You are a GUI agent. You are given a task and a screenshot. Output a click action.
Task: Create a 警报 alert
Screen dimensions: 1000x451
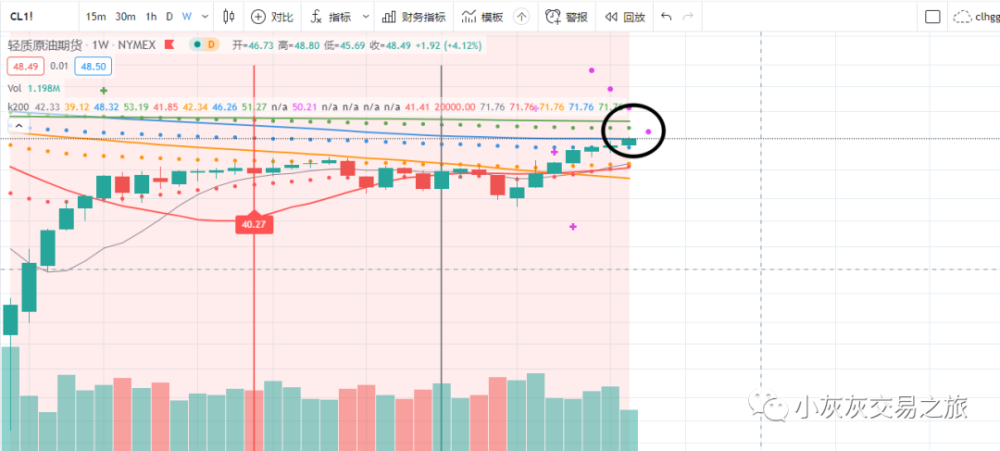(566, 17)
